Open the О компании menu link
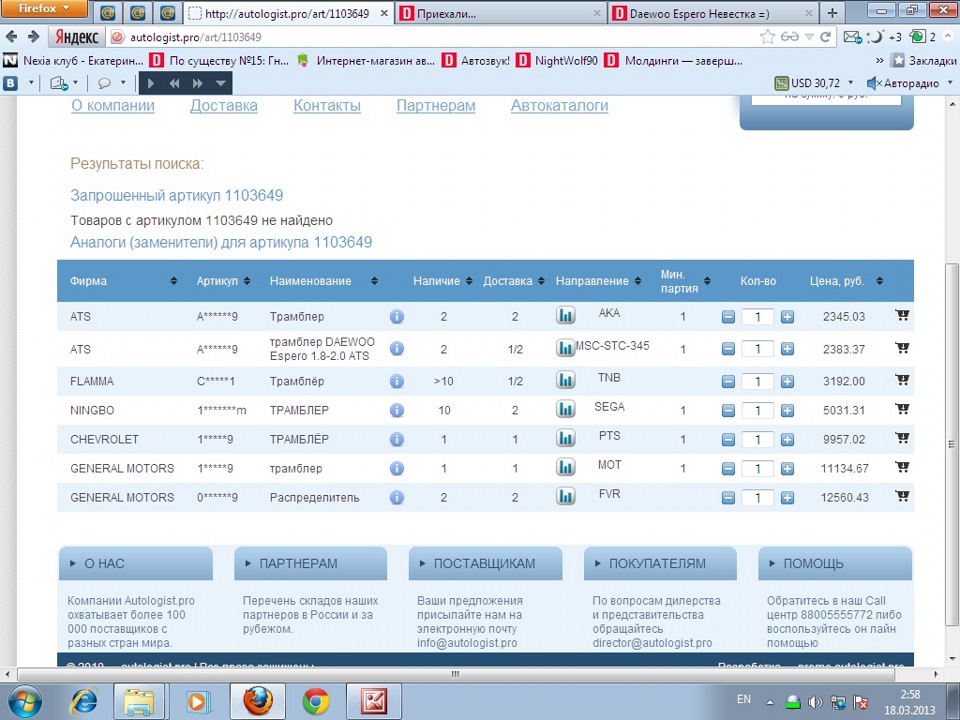The image size is (960, 720). point(113,105)
